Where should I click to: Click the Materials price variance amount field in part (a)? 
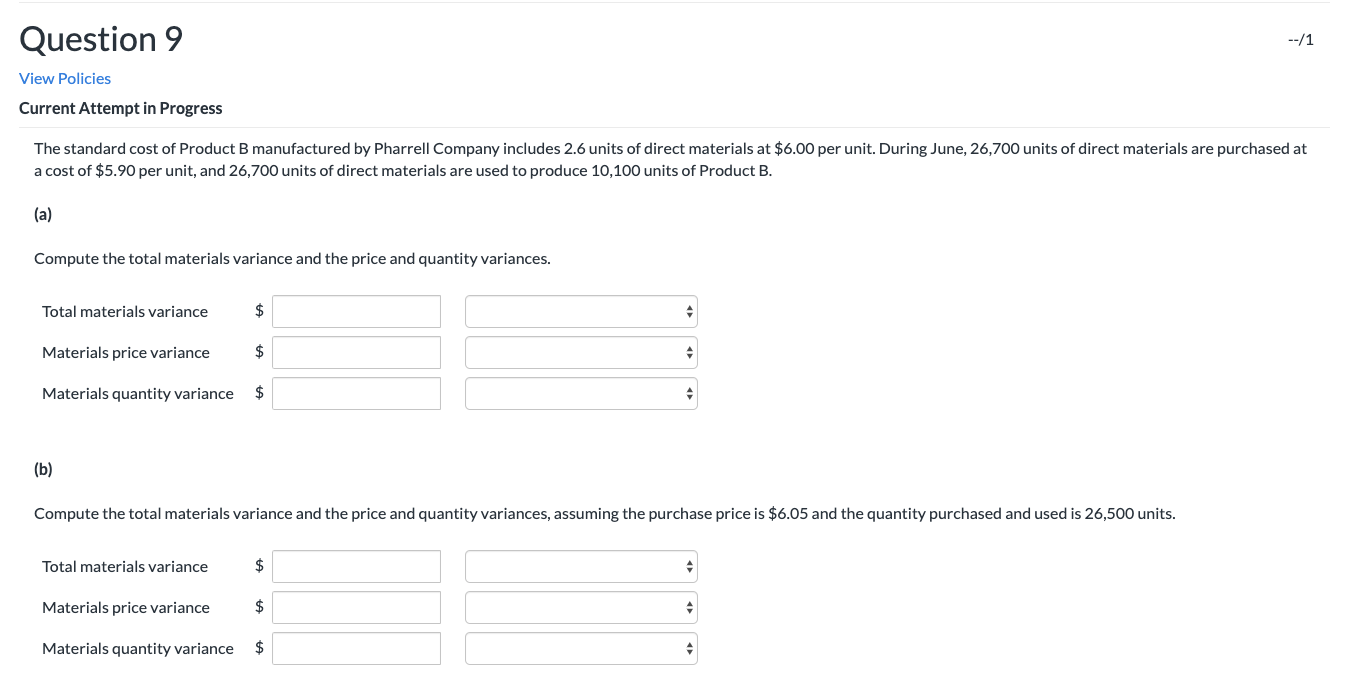356,352
